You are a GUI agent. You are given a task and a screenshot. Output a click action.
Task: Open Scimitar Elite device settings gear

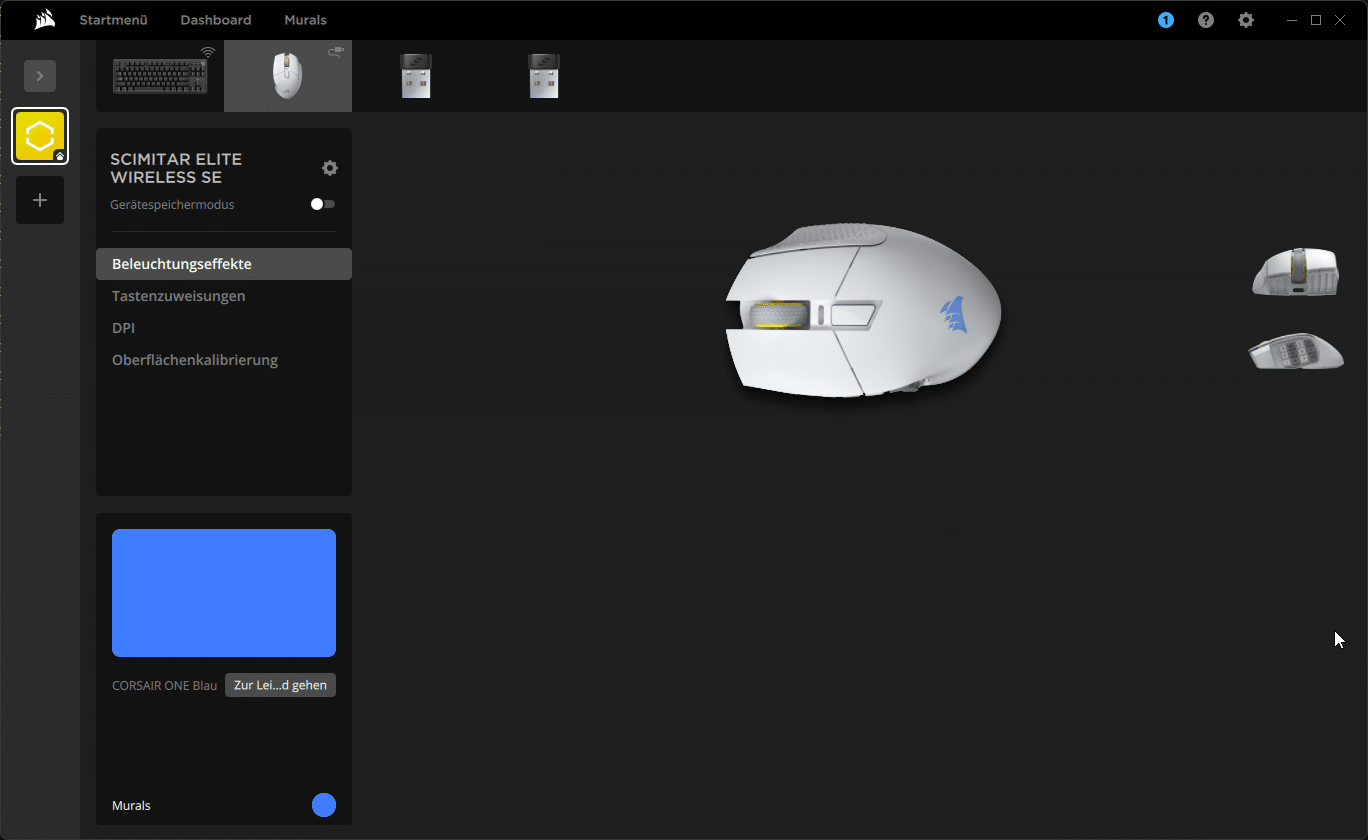click(330, 168)
